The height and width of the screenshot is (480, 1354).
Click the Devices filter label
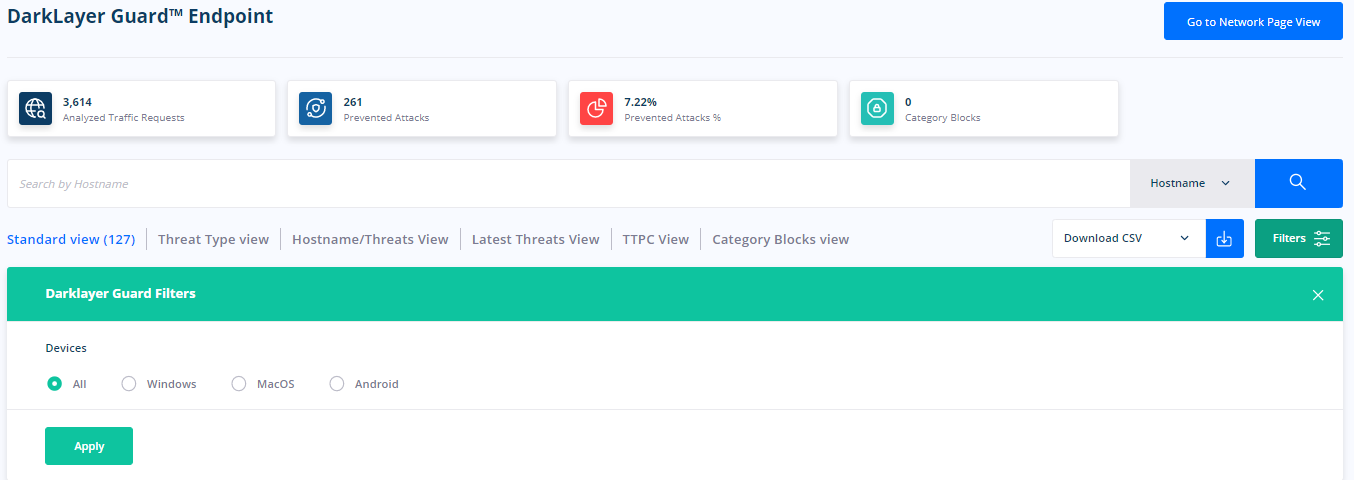point(66,348)
